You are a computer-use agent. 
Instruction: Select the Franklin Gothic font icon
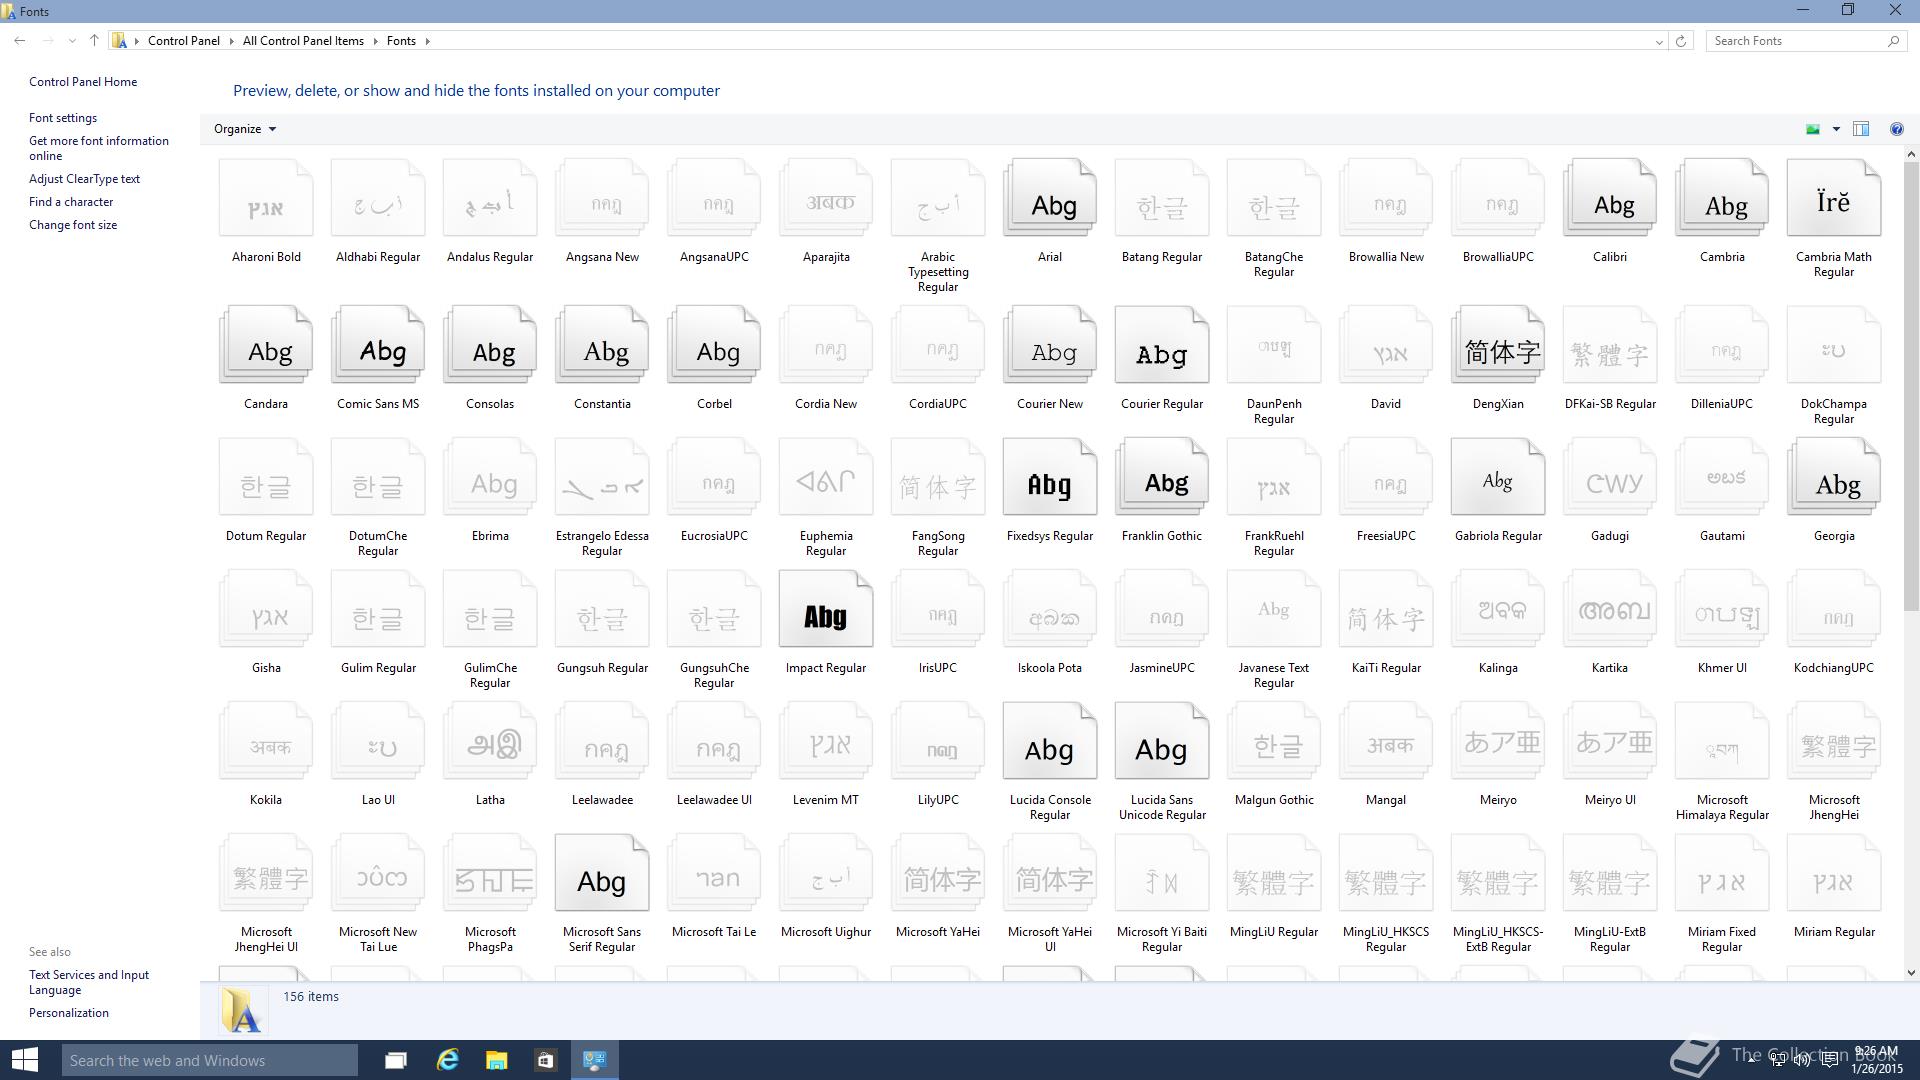1162,477
